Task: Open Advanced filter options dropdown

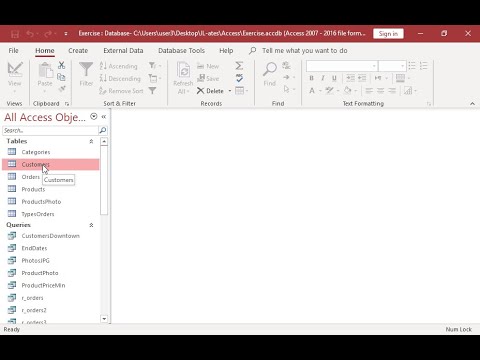Action: point(155,78)
